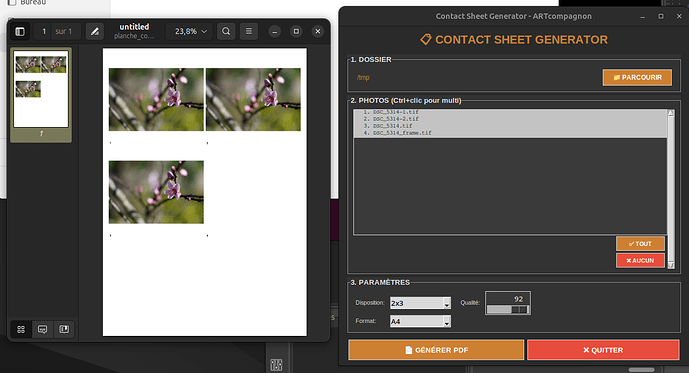
Task: Click the mixer icon in the bottom desktop bar
Action: [x=276, y=365]
